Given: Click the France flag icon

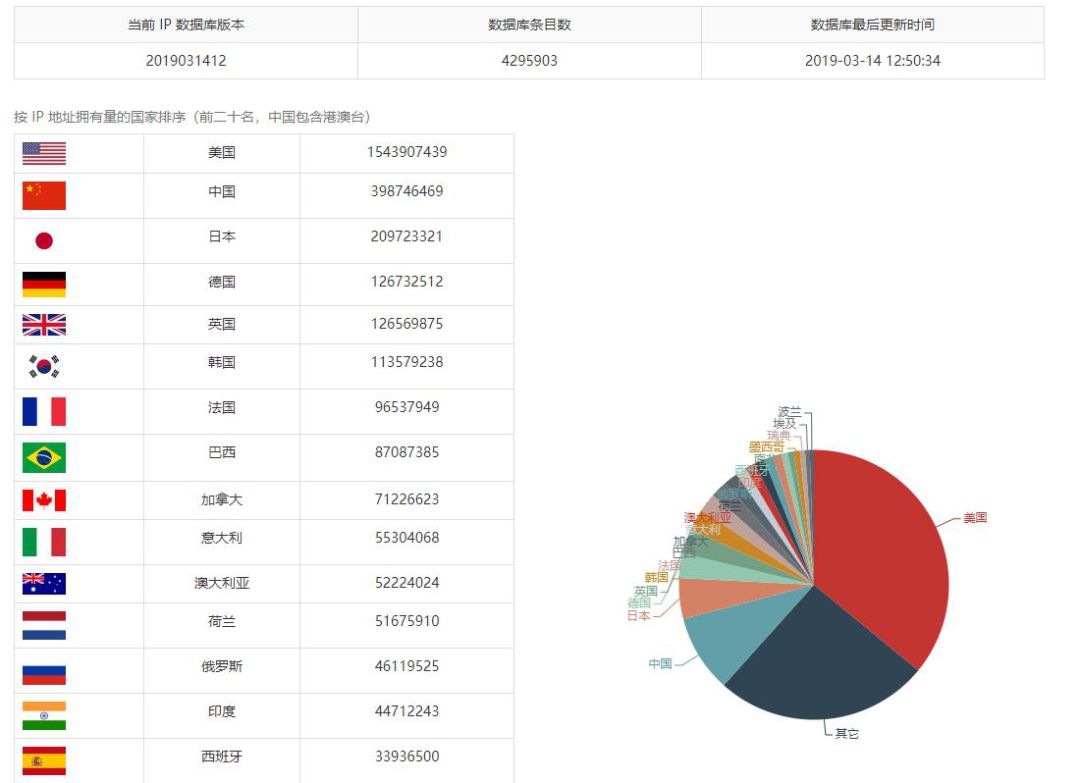Looking at the screenshot, I should pyautogui.click(x=44, y=411).
